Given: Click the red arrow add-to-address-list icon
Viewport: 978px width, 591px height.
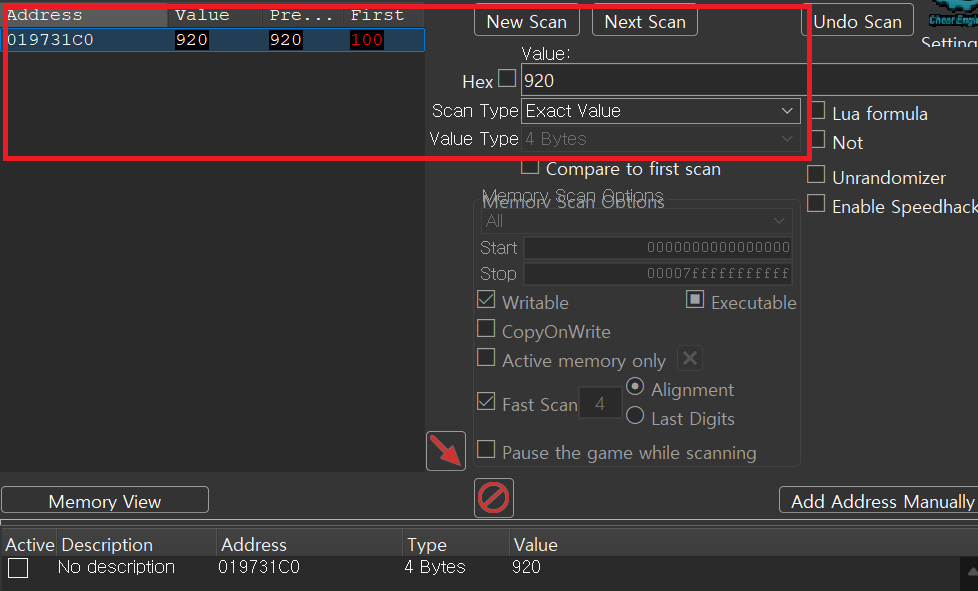Looking at the screenshot, I should [446, 451].
